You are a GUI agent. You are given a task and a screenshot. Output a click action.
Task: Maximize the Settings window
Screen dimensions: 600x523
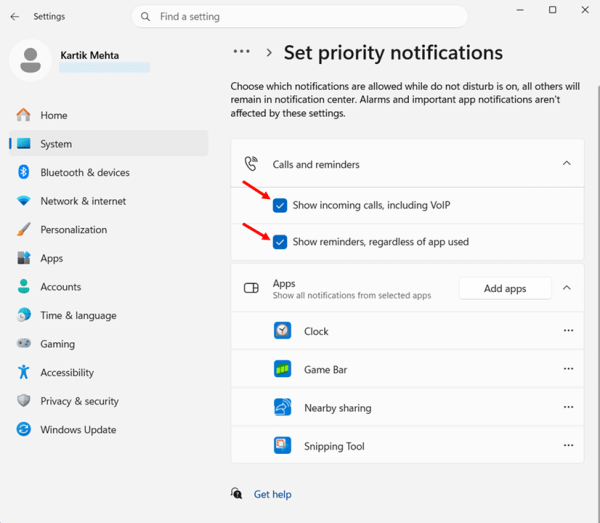553,10
